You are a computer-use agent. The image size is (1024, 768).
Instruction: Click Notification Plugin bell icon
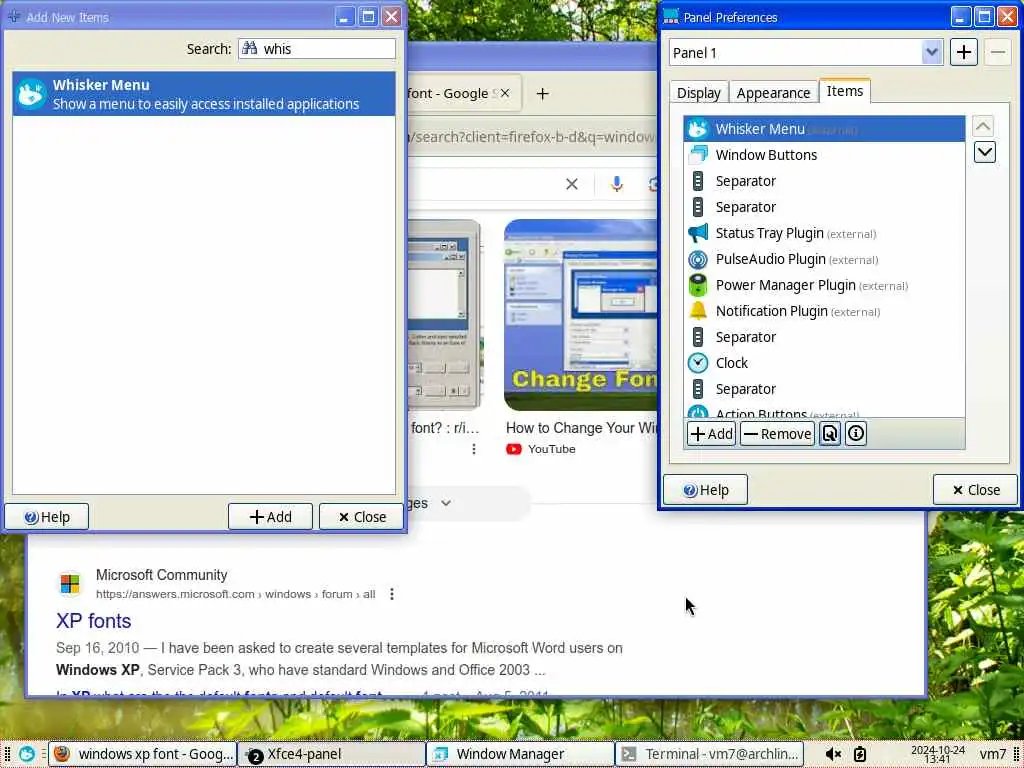(x=697, y=311)
